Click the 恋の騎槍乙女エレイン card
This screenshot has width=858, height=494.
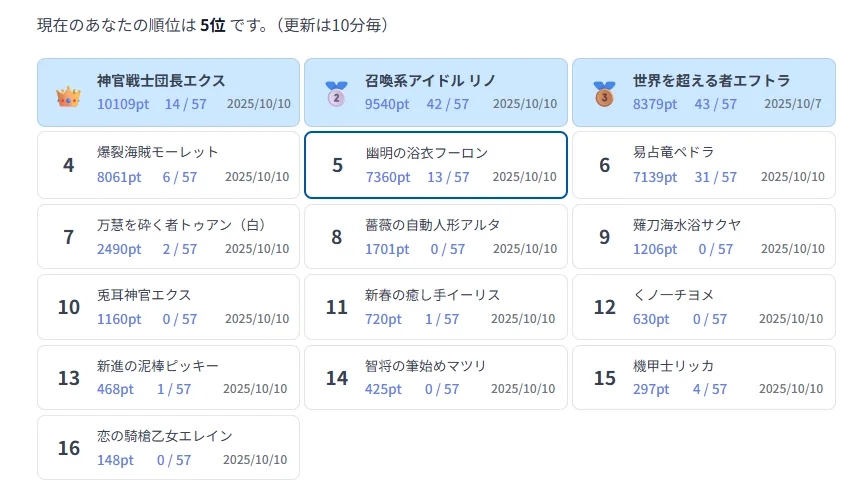(x=168, y=448)
